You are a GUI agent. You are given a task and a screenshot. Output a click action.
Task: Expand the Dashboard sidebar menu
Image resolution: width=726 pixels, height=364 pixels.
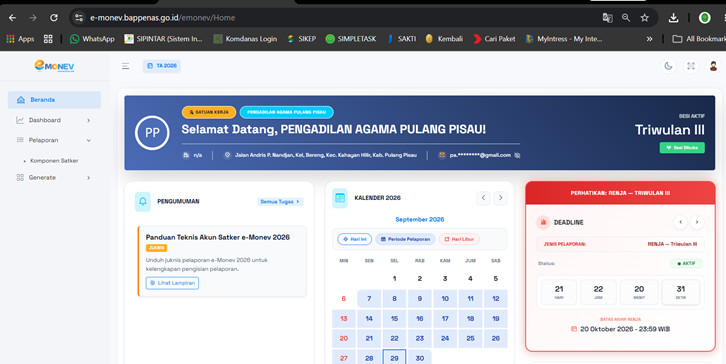point(54,120)
